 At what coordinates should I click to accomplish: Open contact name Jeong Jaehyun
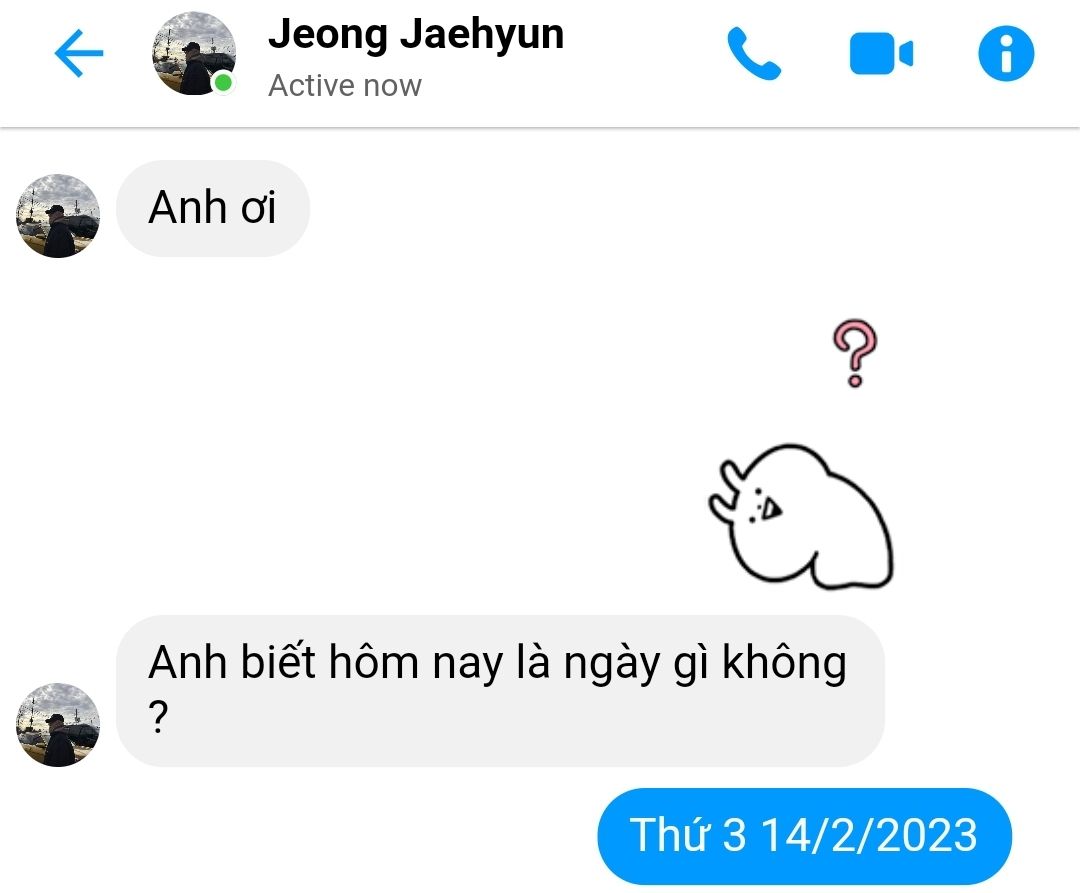pos(416,34)
